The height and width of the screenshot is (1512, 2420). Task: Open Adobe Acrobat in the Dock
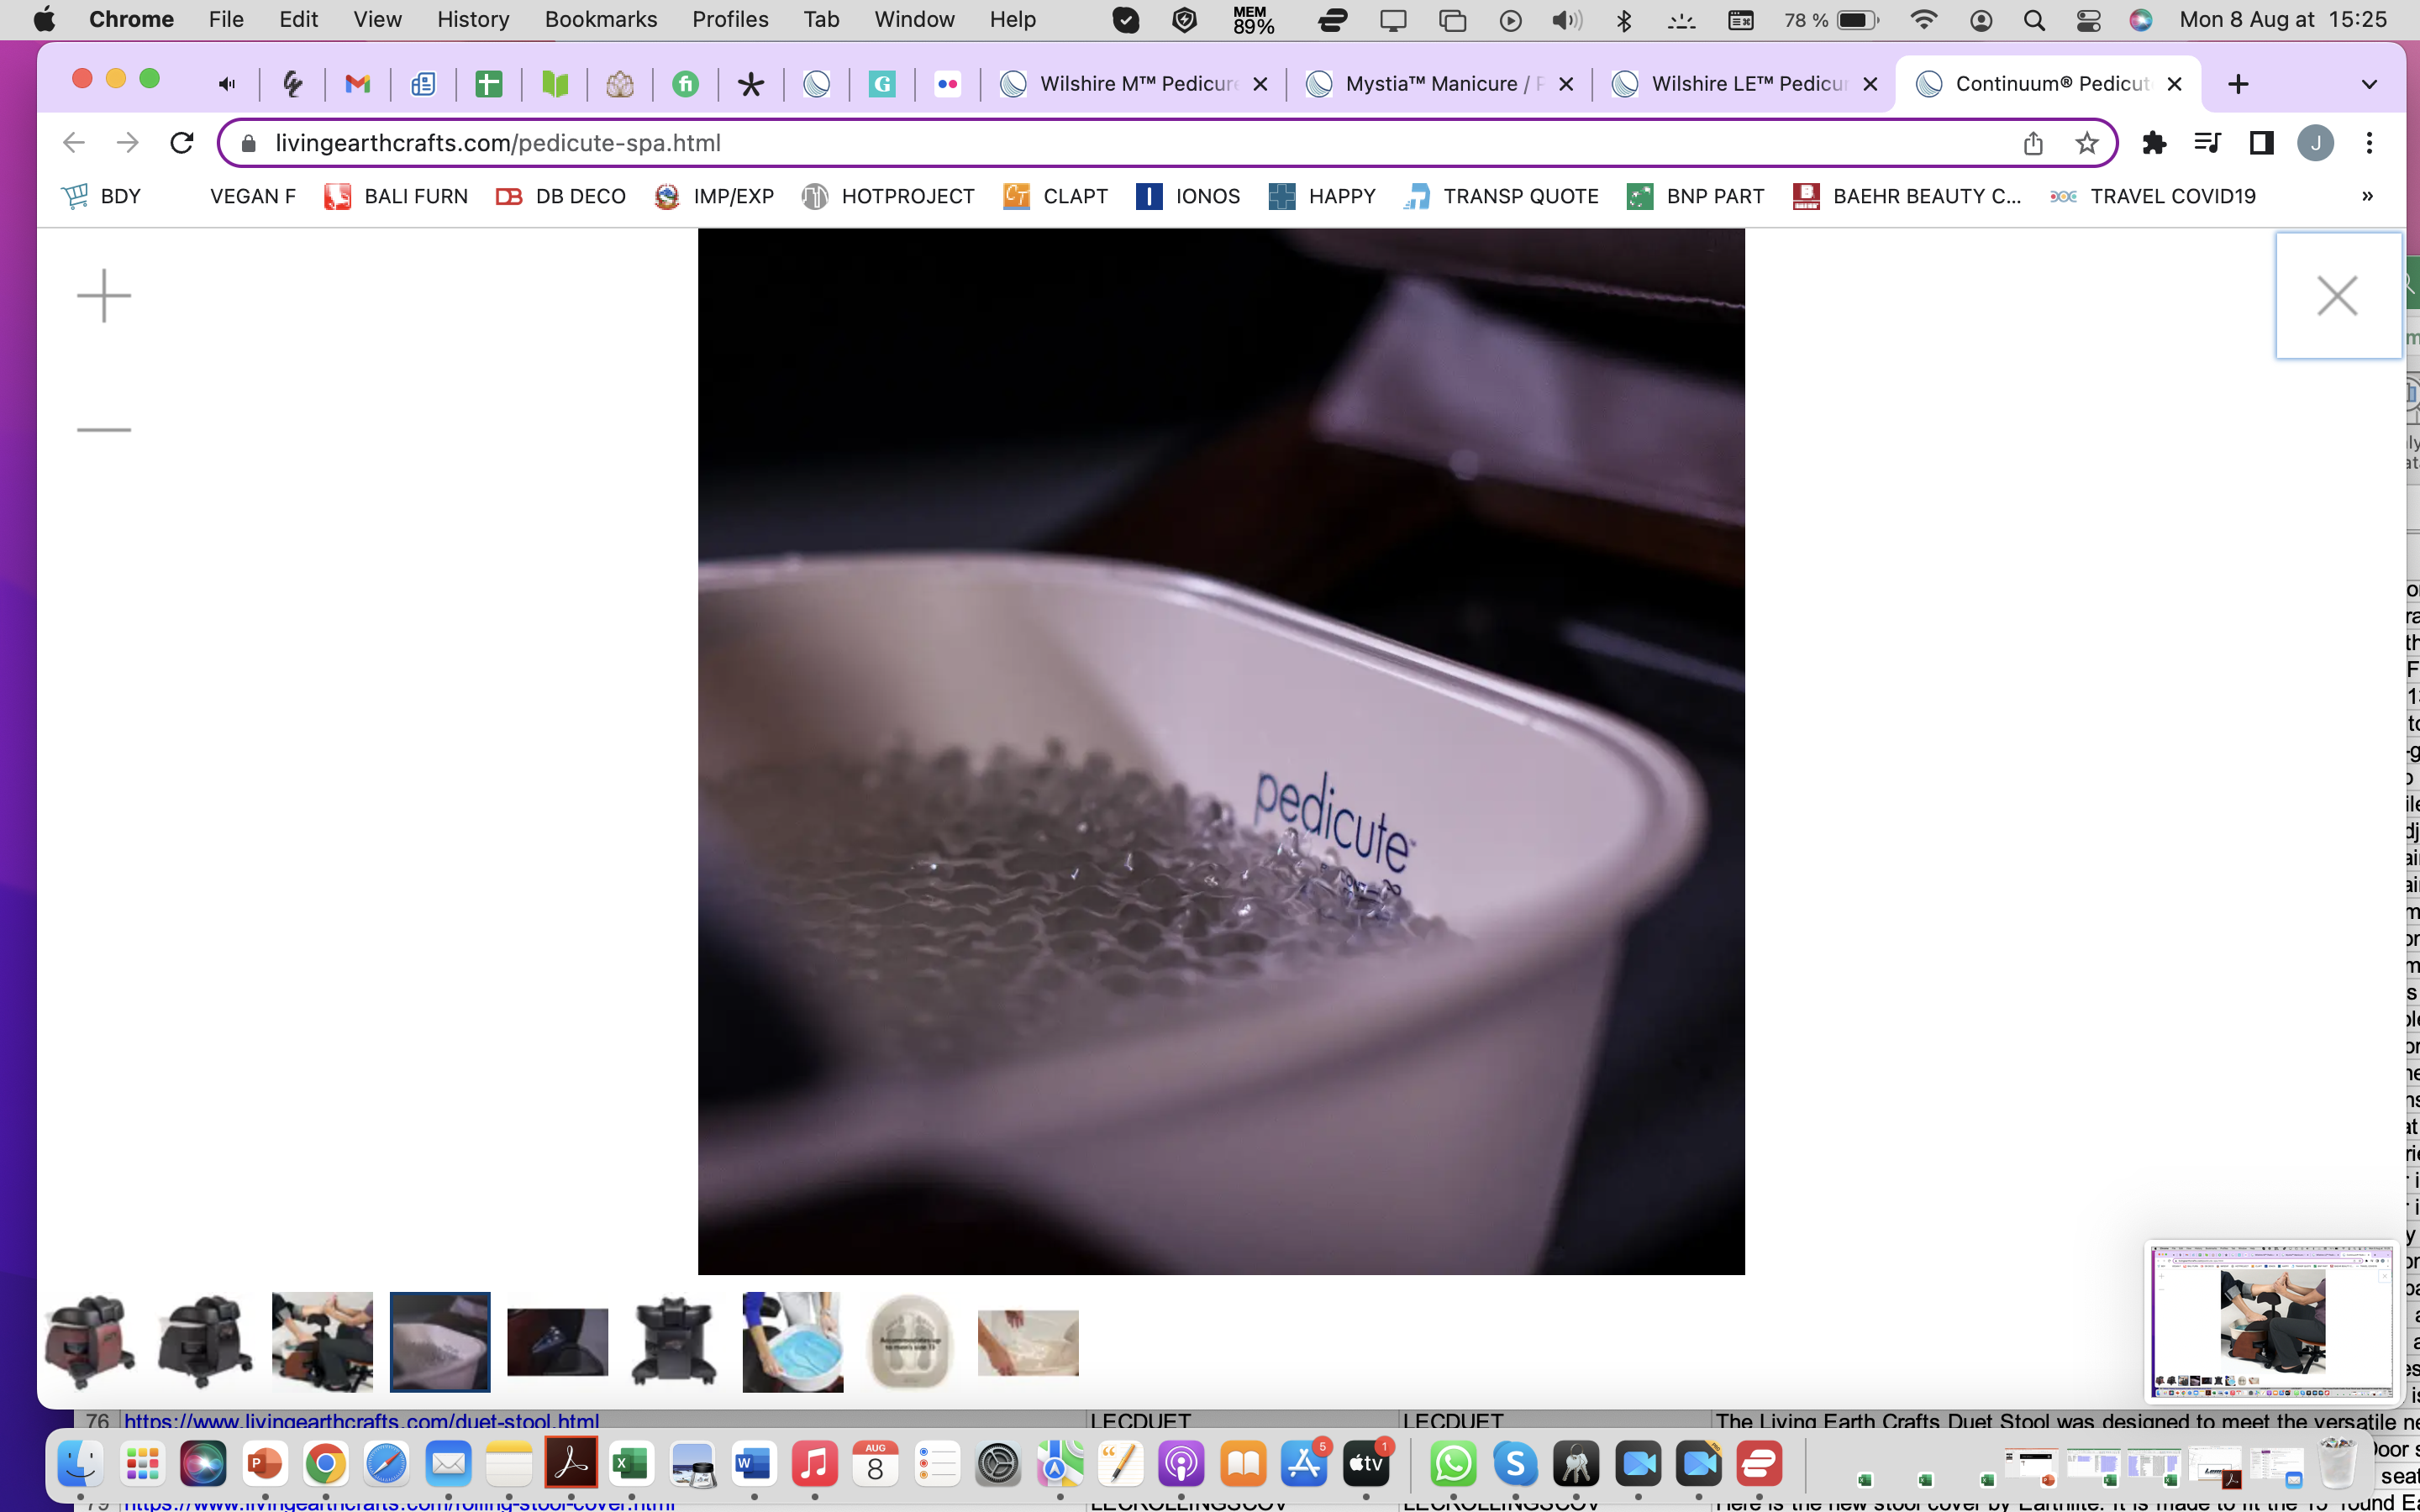tap(570, 1463)
